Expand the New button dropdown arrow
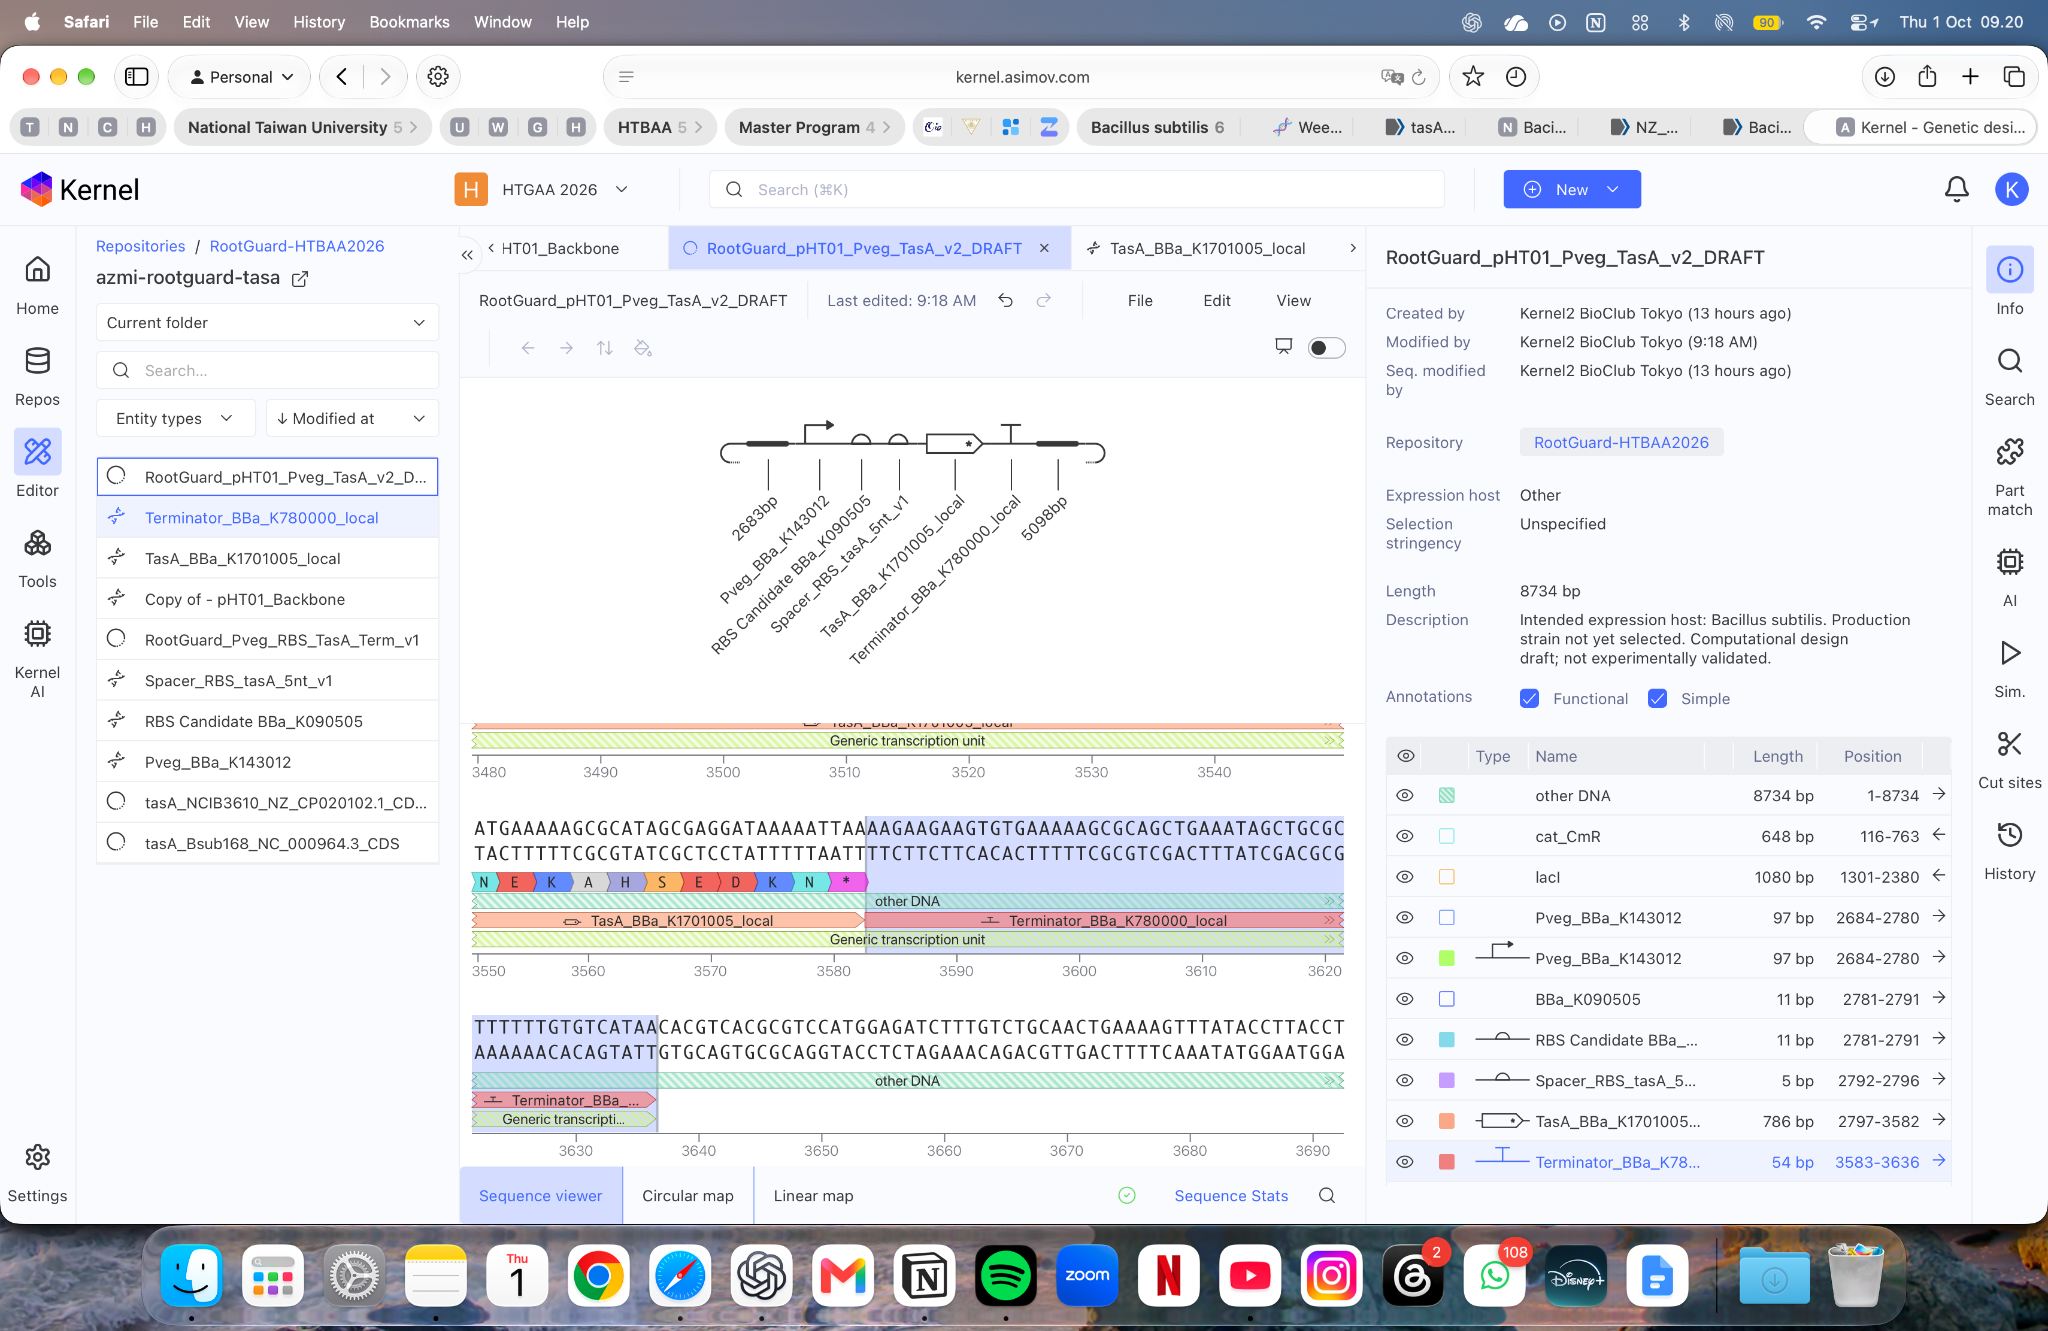The width and height of the screenshot is (2048, 1331). point(1613,189)
